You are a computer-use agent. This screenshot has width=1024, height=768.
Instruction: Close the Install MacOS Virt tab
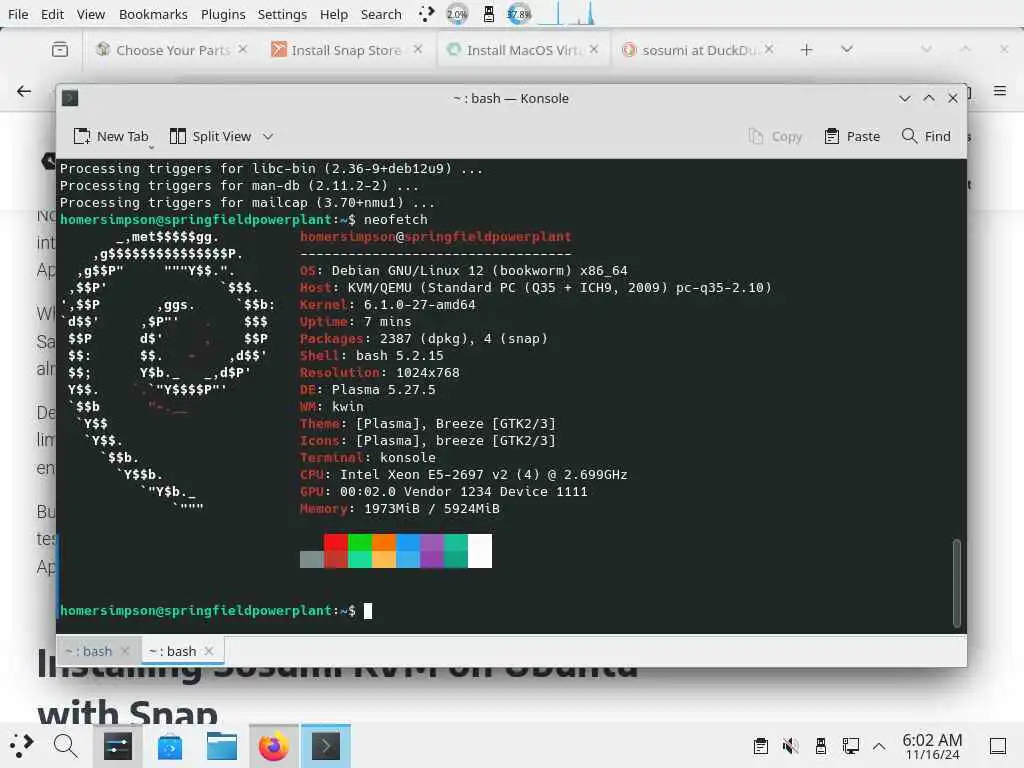[594, 49]
